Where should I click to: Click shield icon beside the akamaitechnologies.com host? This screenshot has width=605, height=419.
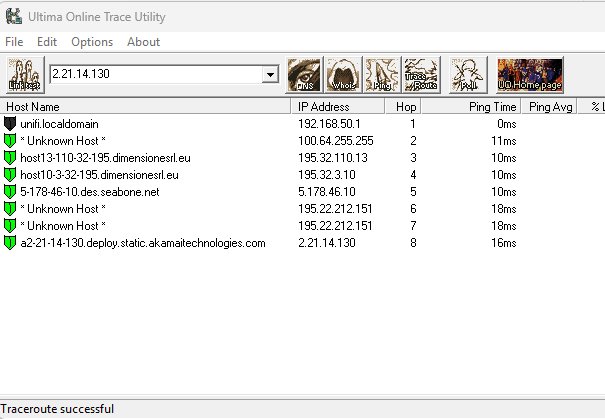pos(10,243)
